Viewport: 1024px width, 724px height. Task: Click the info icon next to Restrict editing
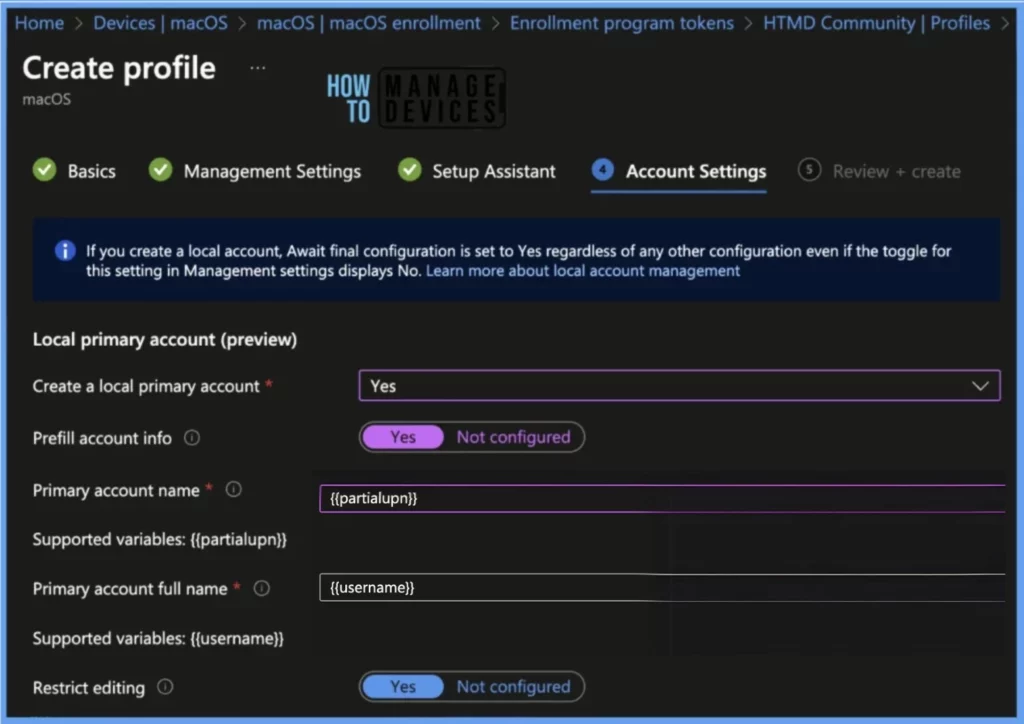(x=166, y=688)
